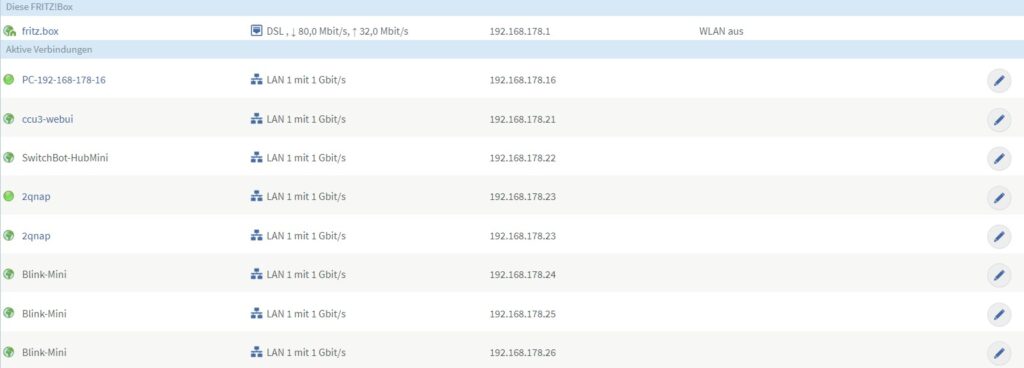
Task: Click the globe status icon beside ccu3-webui
Action: [8, 119]
